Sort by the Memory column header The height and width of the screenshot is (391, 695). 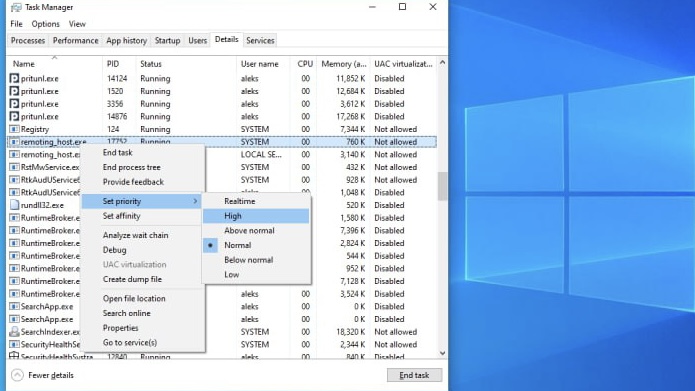tap(344, 64)
